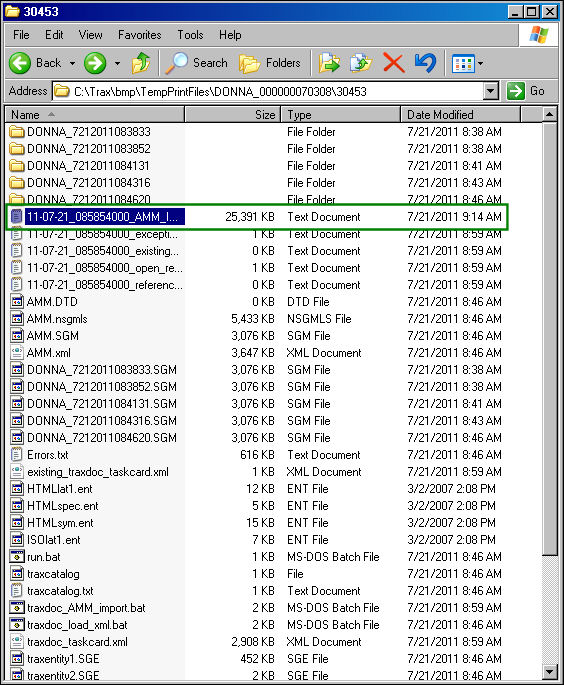Open the Favorites menu

[139, 35]
